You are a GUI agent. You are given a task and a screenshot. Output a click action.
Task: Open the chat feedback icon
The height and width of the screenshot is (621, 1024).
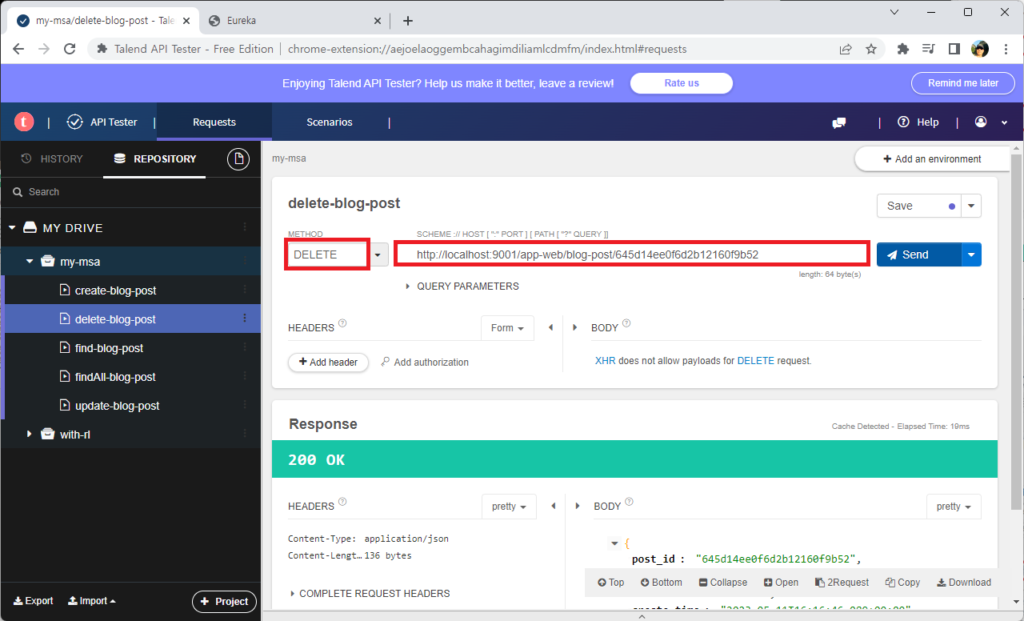839,122
